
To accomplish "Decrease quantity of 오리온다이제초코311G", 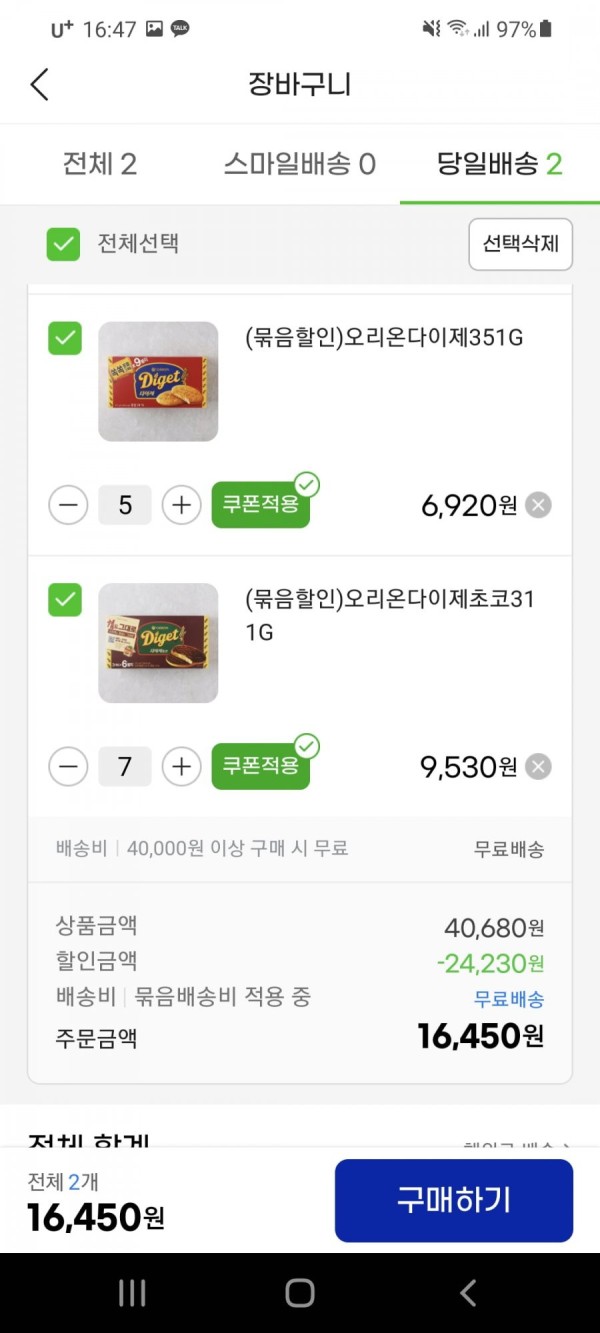I will [x=68, y=767].
